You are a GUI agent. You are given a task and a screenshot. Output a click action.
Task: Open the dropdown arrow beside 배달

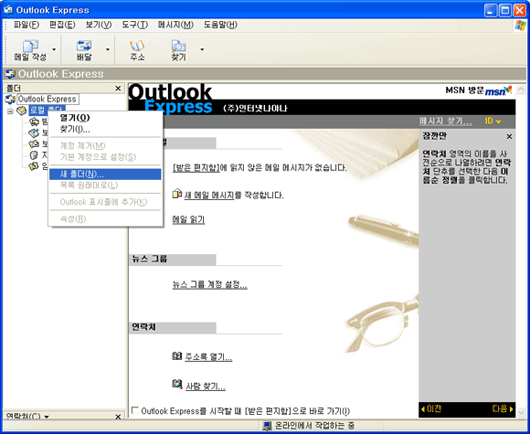108,49
